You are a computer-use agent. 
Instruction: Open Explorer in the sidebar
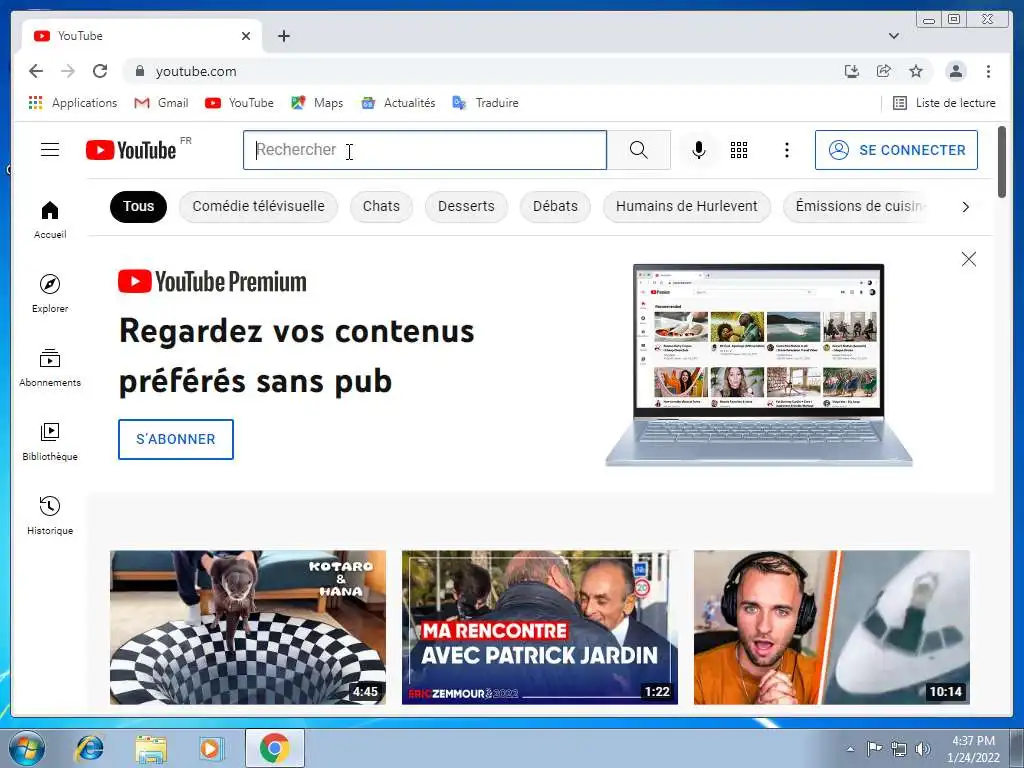click(x=50, y=294)
